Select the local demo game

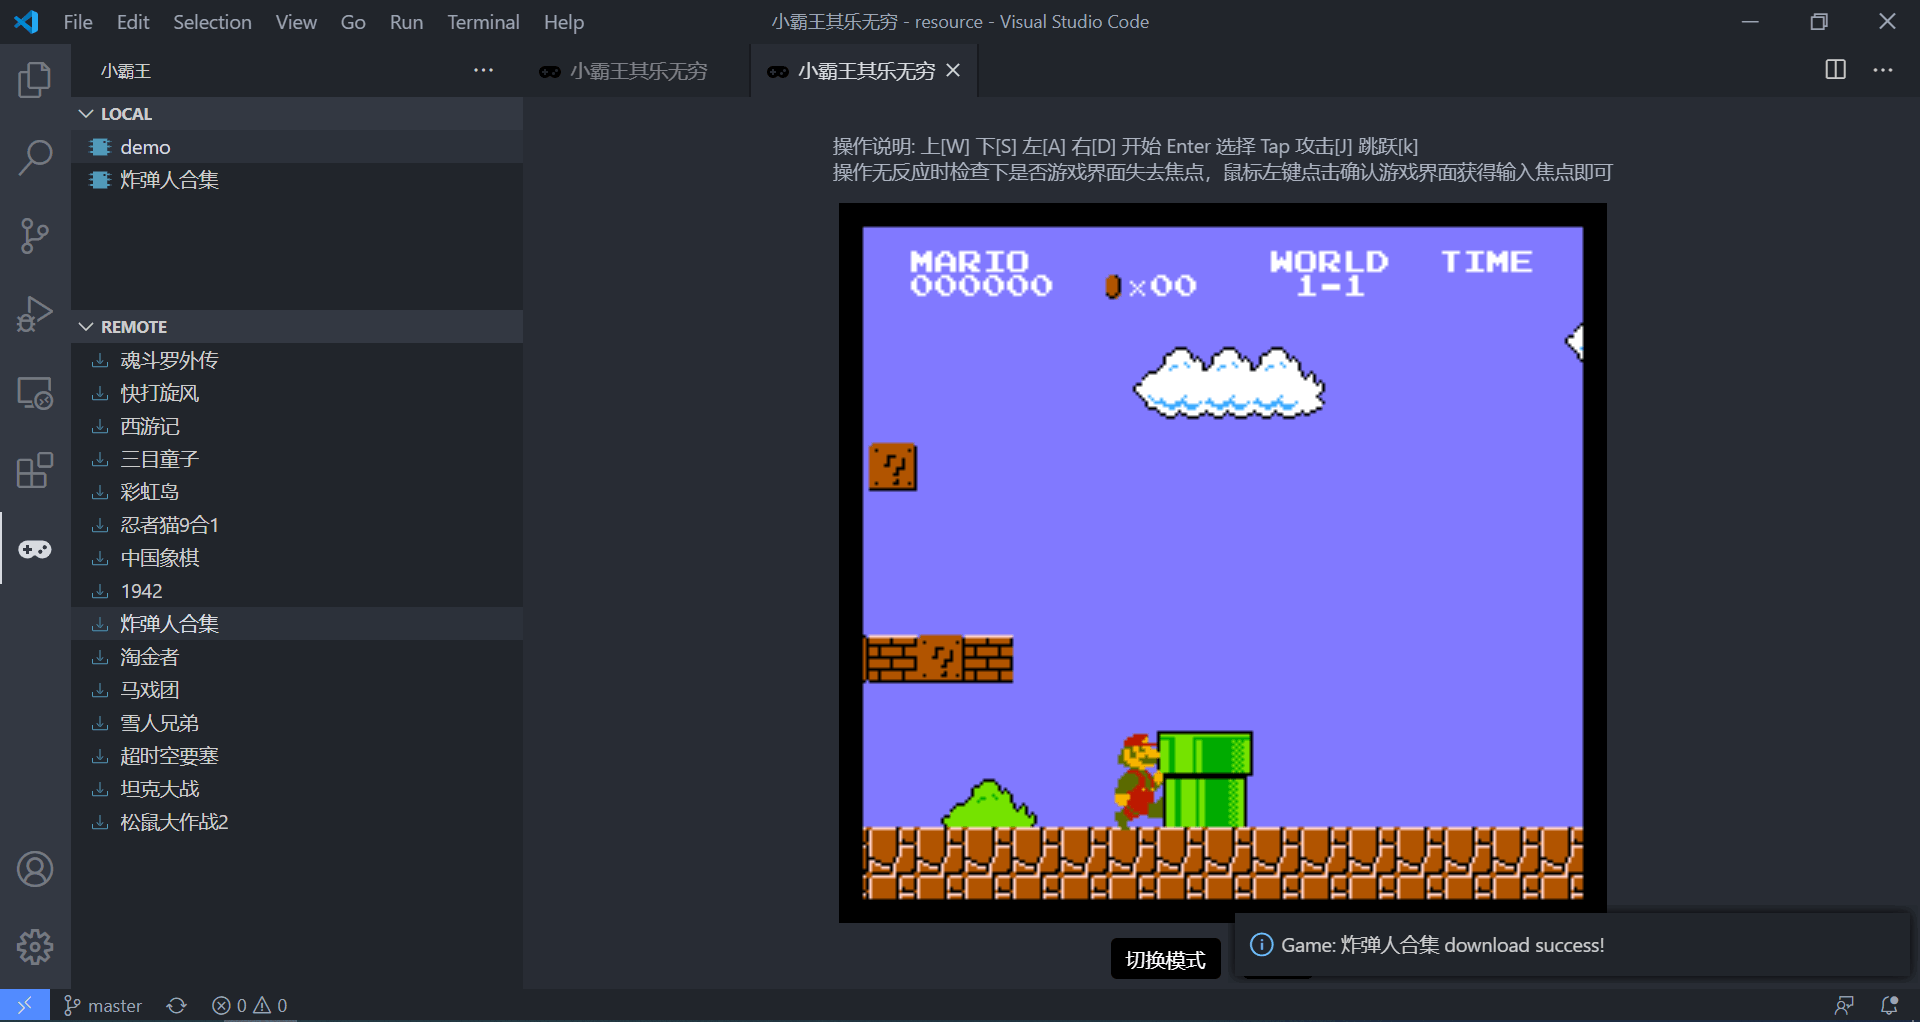(297, 147)
